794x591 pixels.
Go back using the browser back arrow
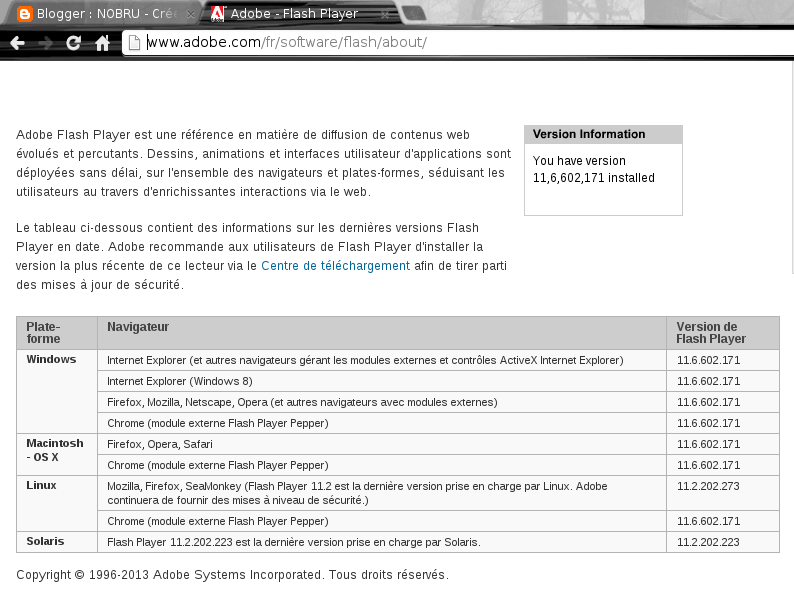click(17, 43)
